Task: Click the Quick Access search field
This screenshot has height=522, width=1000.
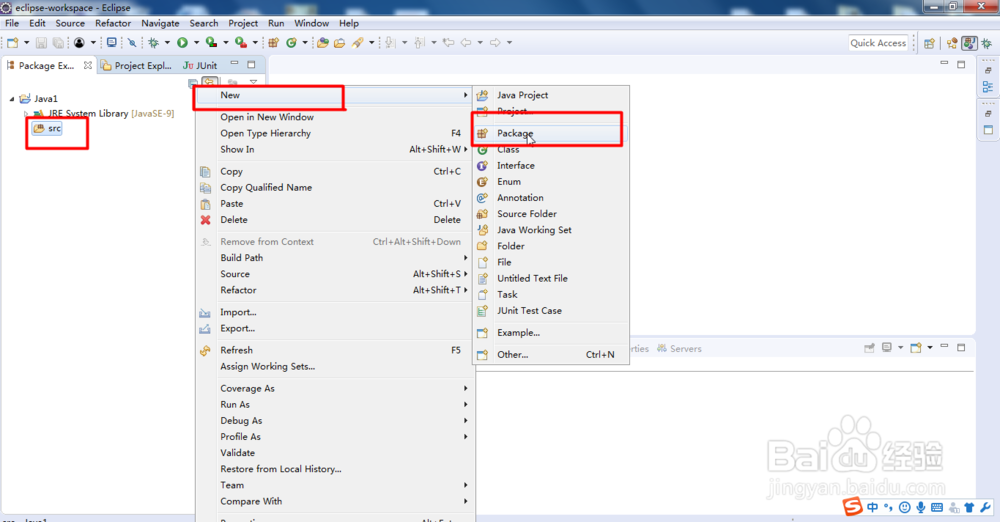Action: point(878,43)
